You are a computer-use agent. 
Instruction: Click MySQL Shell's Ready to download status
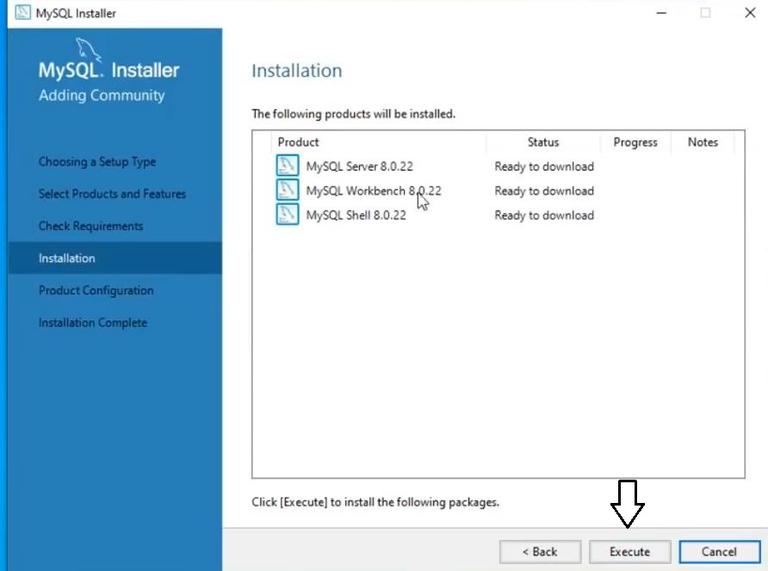544,215
